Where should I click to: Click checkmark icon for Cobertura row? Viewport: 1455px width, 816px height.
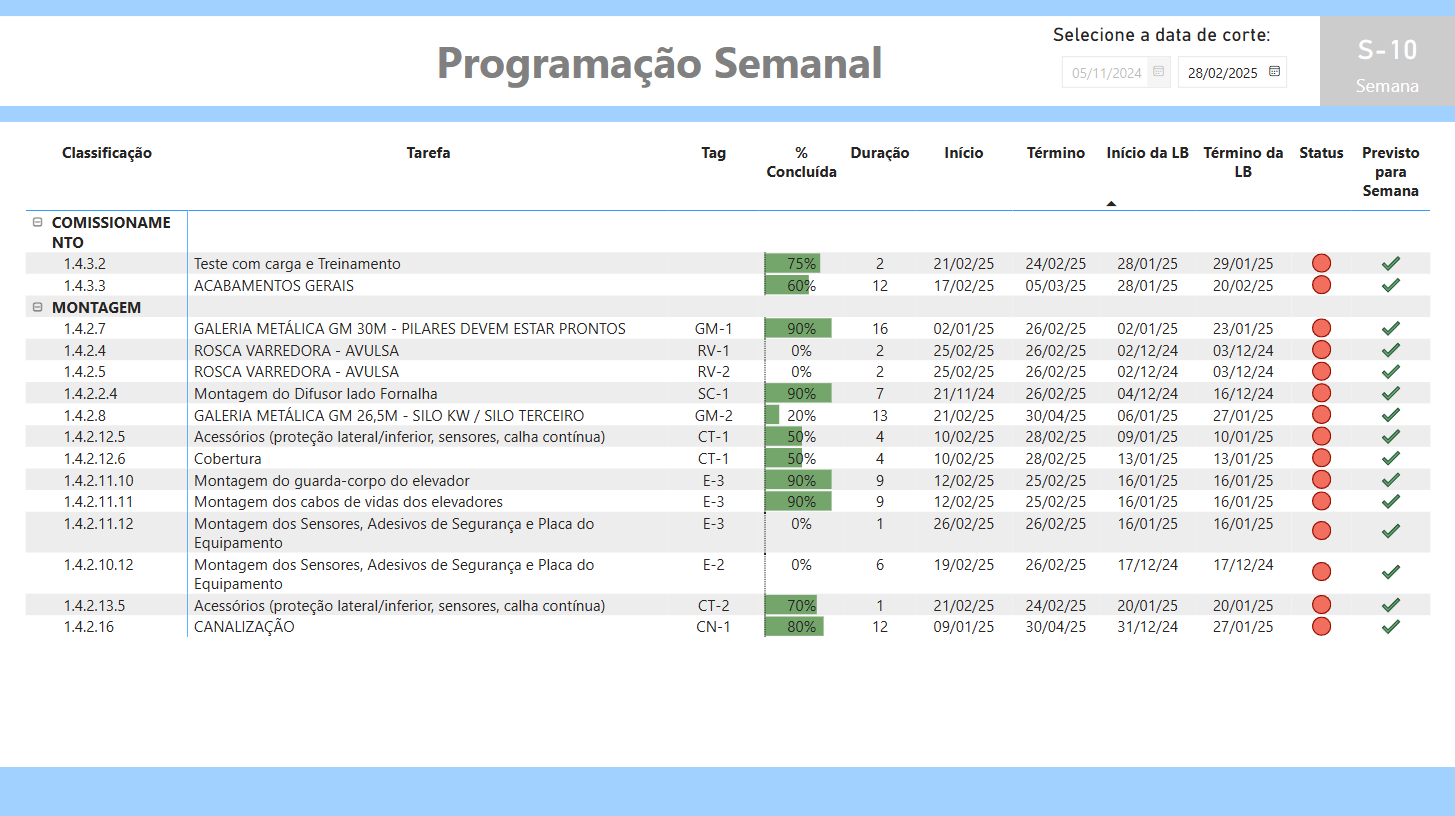coord(1390,459)
